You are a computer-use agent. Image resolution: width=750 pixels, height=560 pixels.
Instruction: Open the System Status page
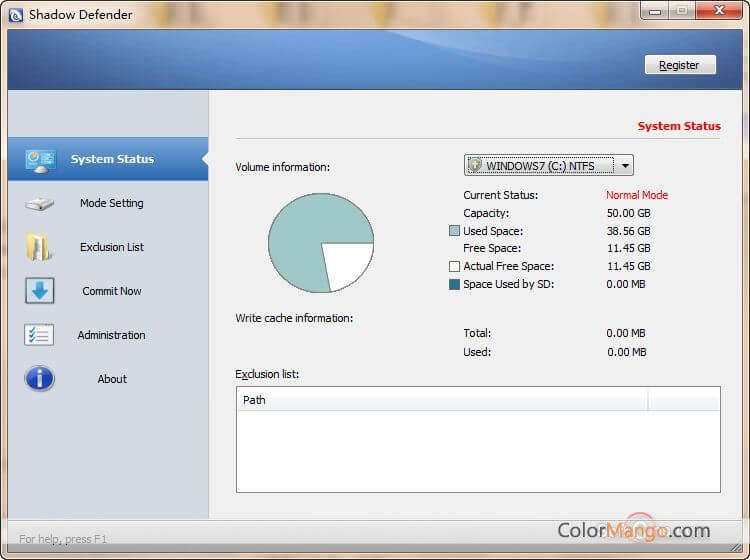click(x=108, y=159)
